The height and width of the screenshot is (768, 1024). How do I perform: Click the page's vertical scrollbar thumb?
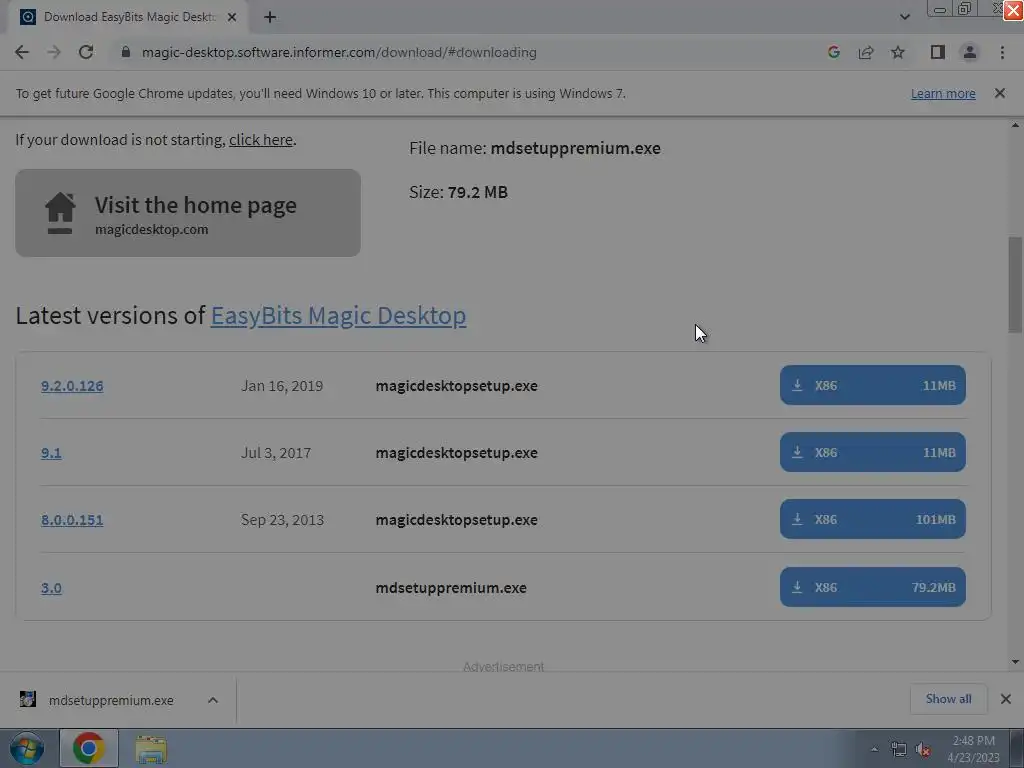point(1015,284)
